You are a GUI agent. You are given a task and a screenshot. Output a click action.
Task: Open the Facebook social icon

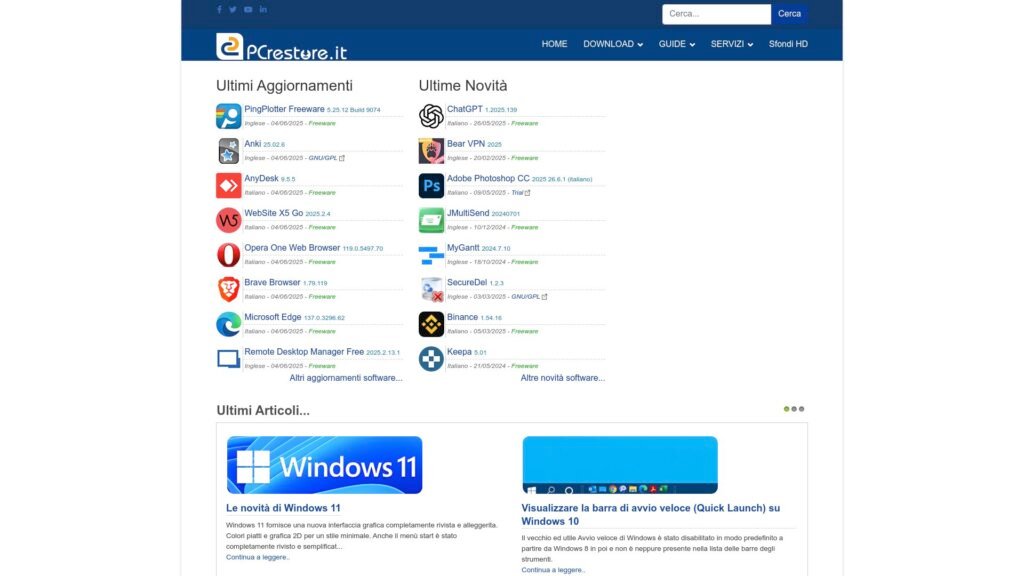click(x=219, y=10)
